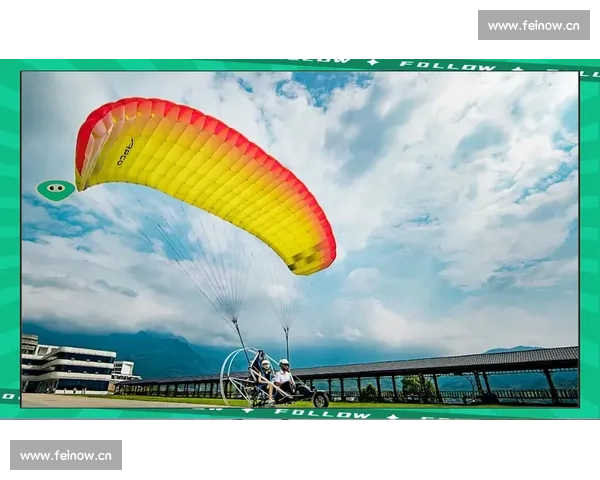This screenshot has height=480, width=600.
Task: Click the FOLLOW text on bottom border
Action: [x=322, y=413]
